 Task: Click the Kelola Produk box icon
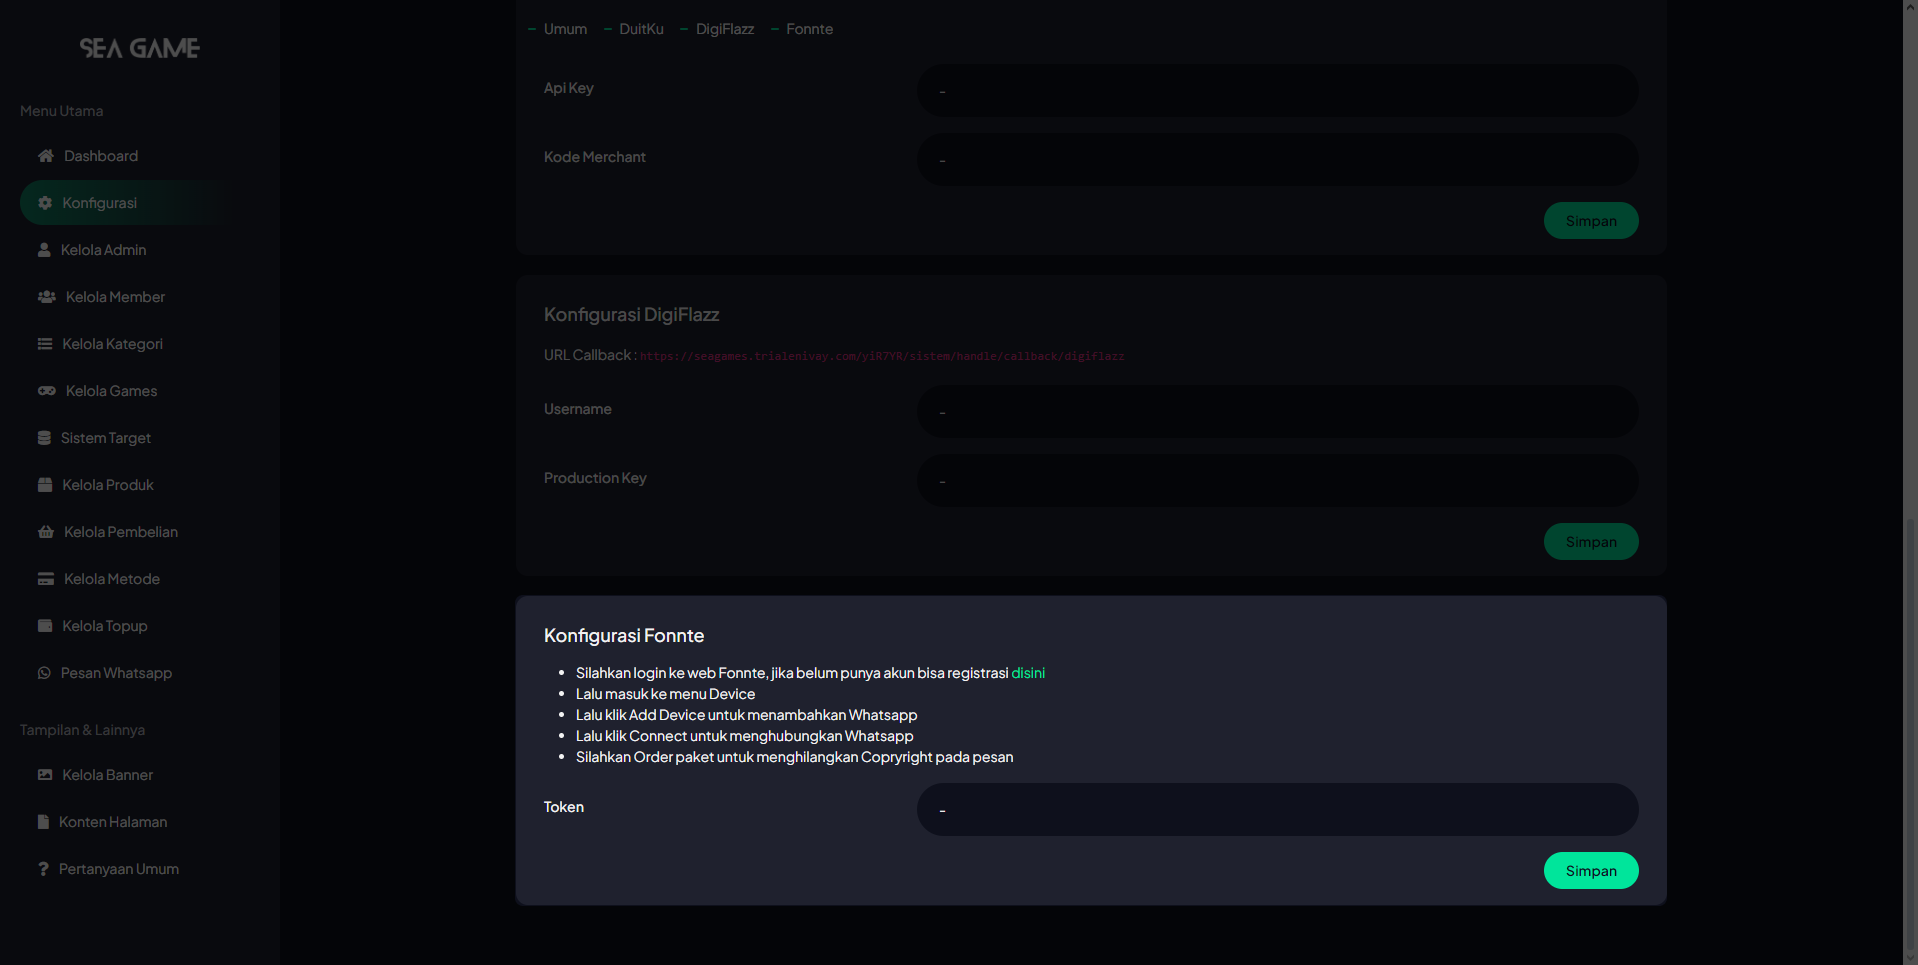[45, 485]
